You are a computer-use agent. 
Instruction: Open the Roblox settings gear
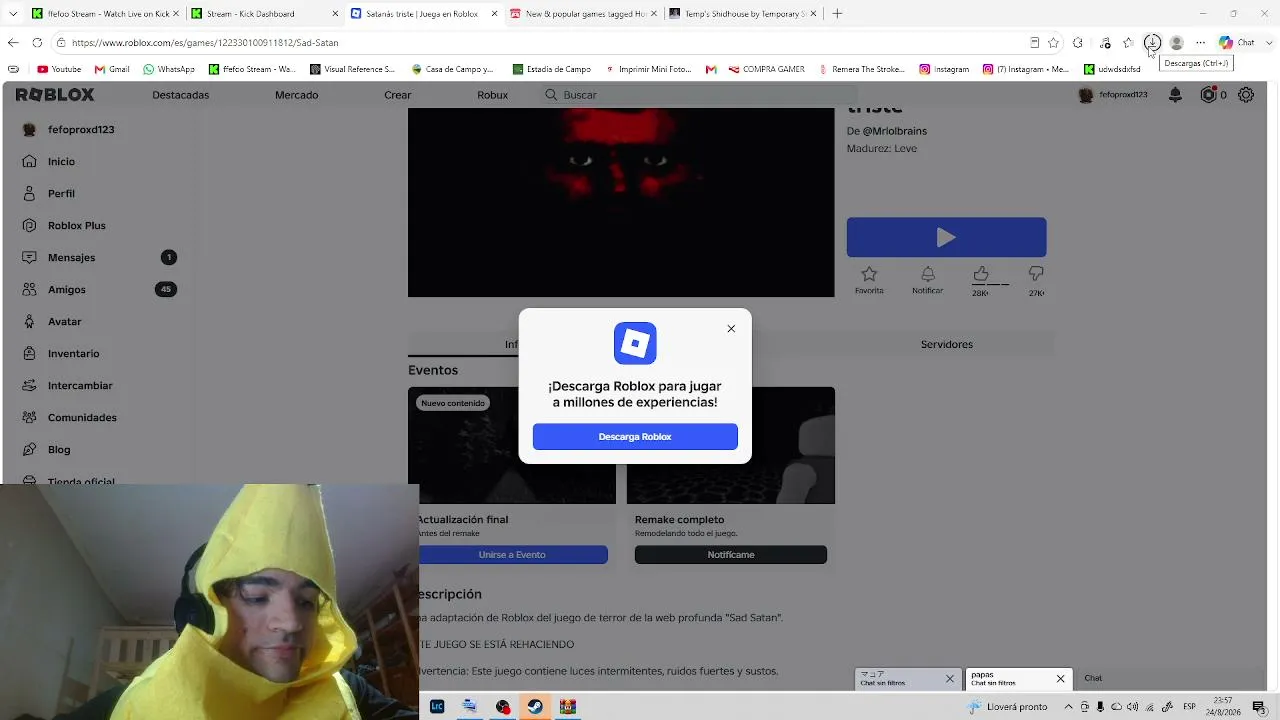(x=1246, y=95)
